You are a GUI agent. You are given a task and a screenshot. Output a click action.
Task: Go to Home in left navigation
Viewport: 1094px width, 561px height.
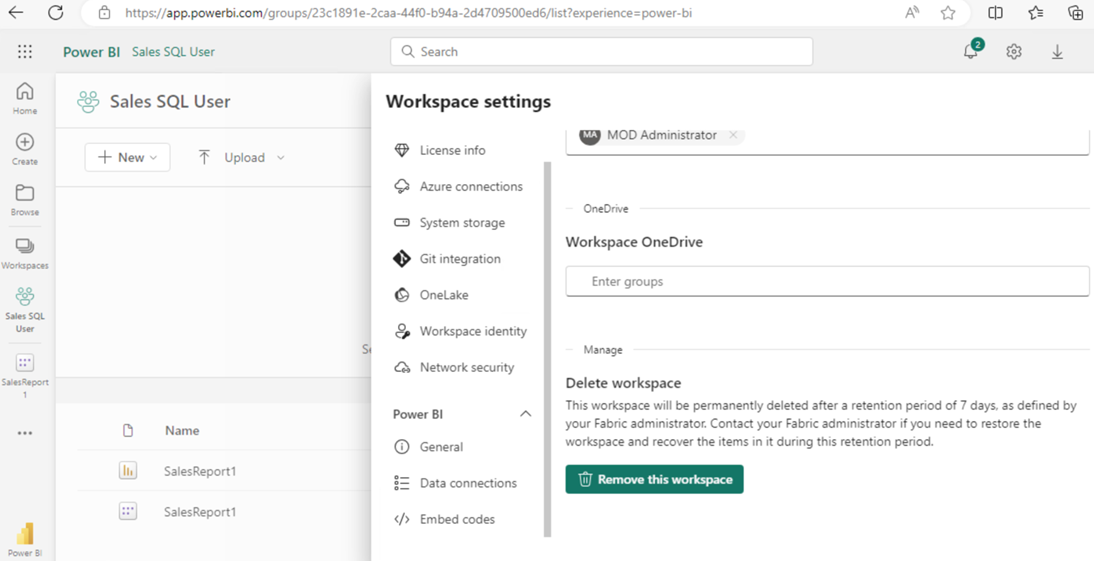(24, 98)
